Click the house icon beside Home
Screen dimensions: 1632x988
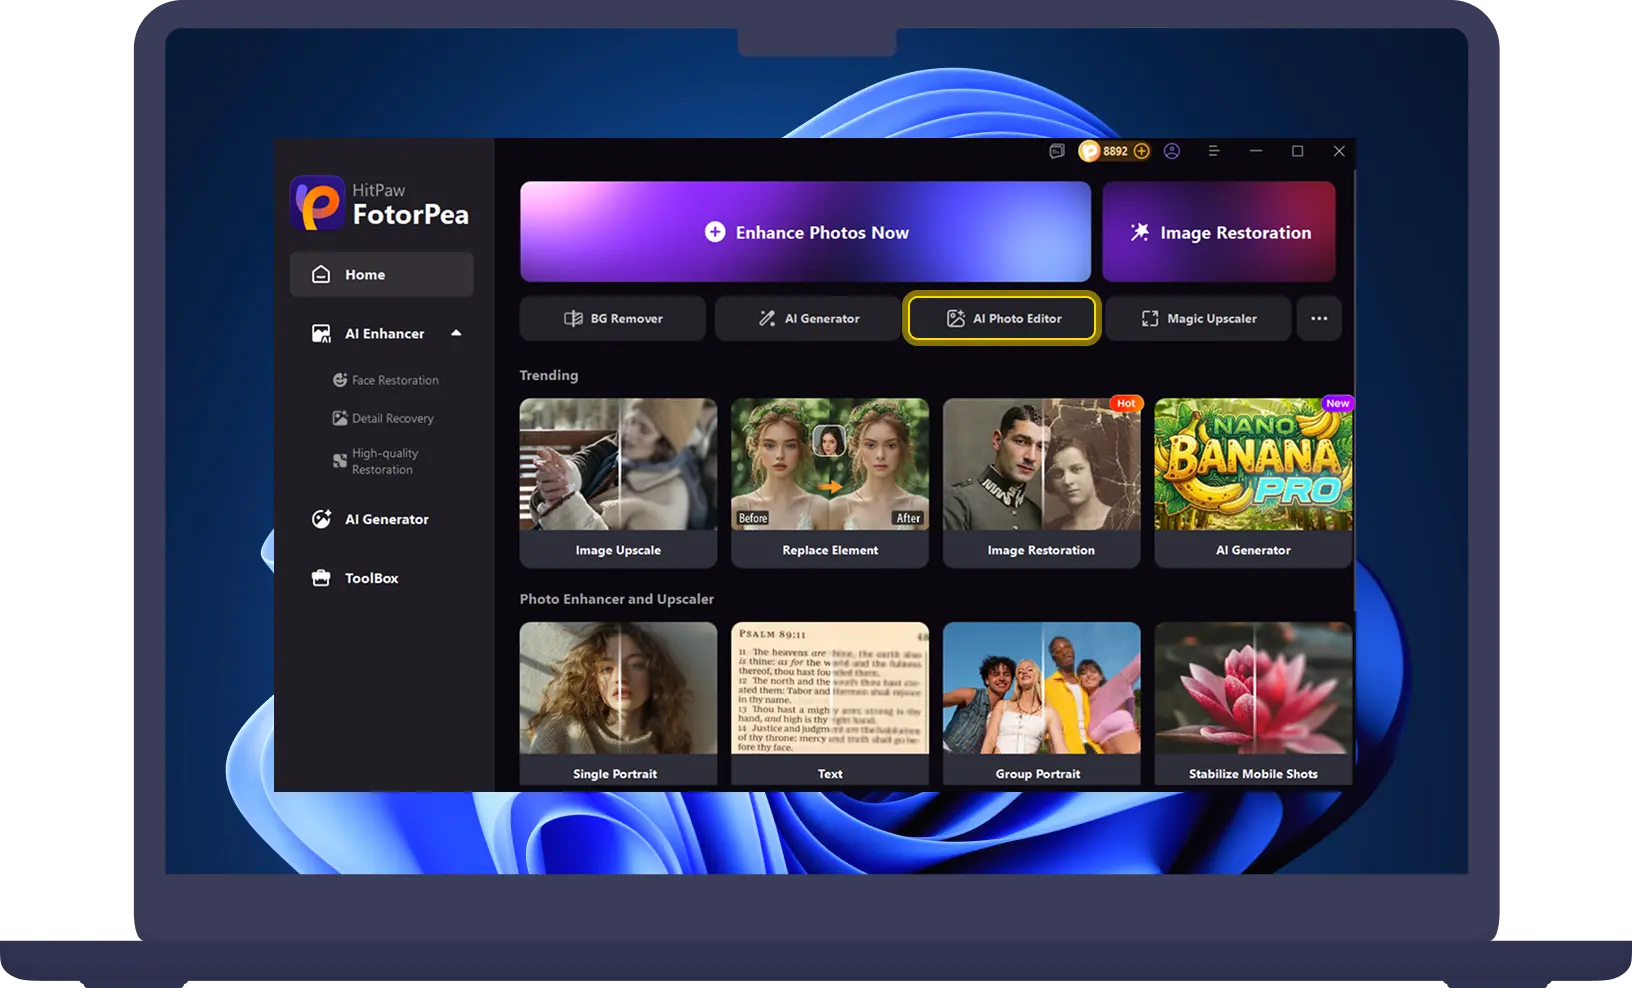(x=321, y=274)
